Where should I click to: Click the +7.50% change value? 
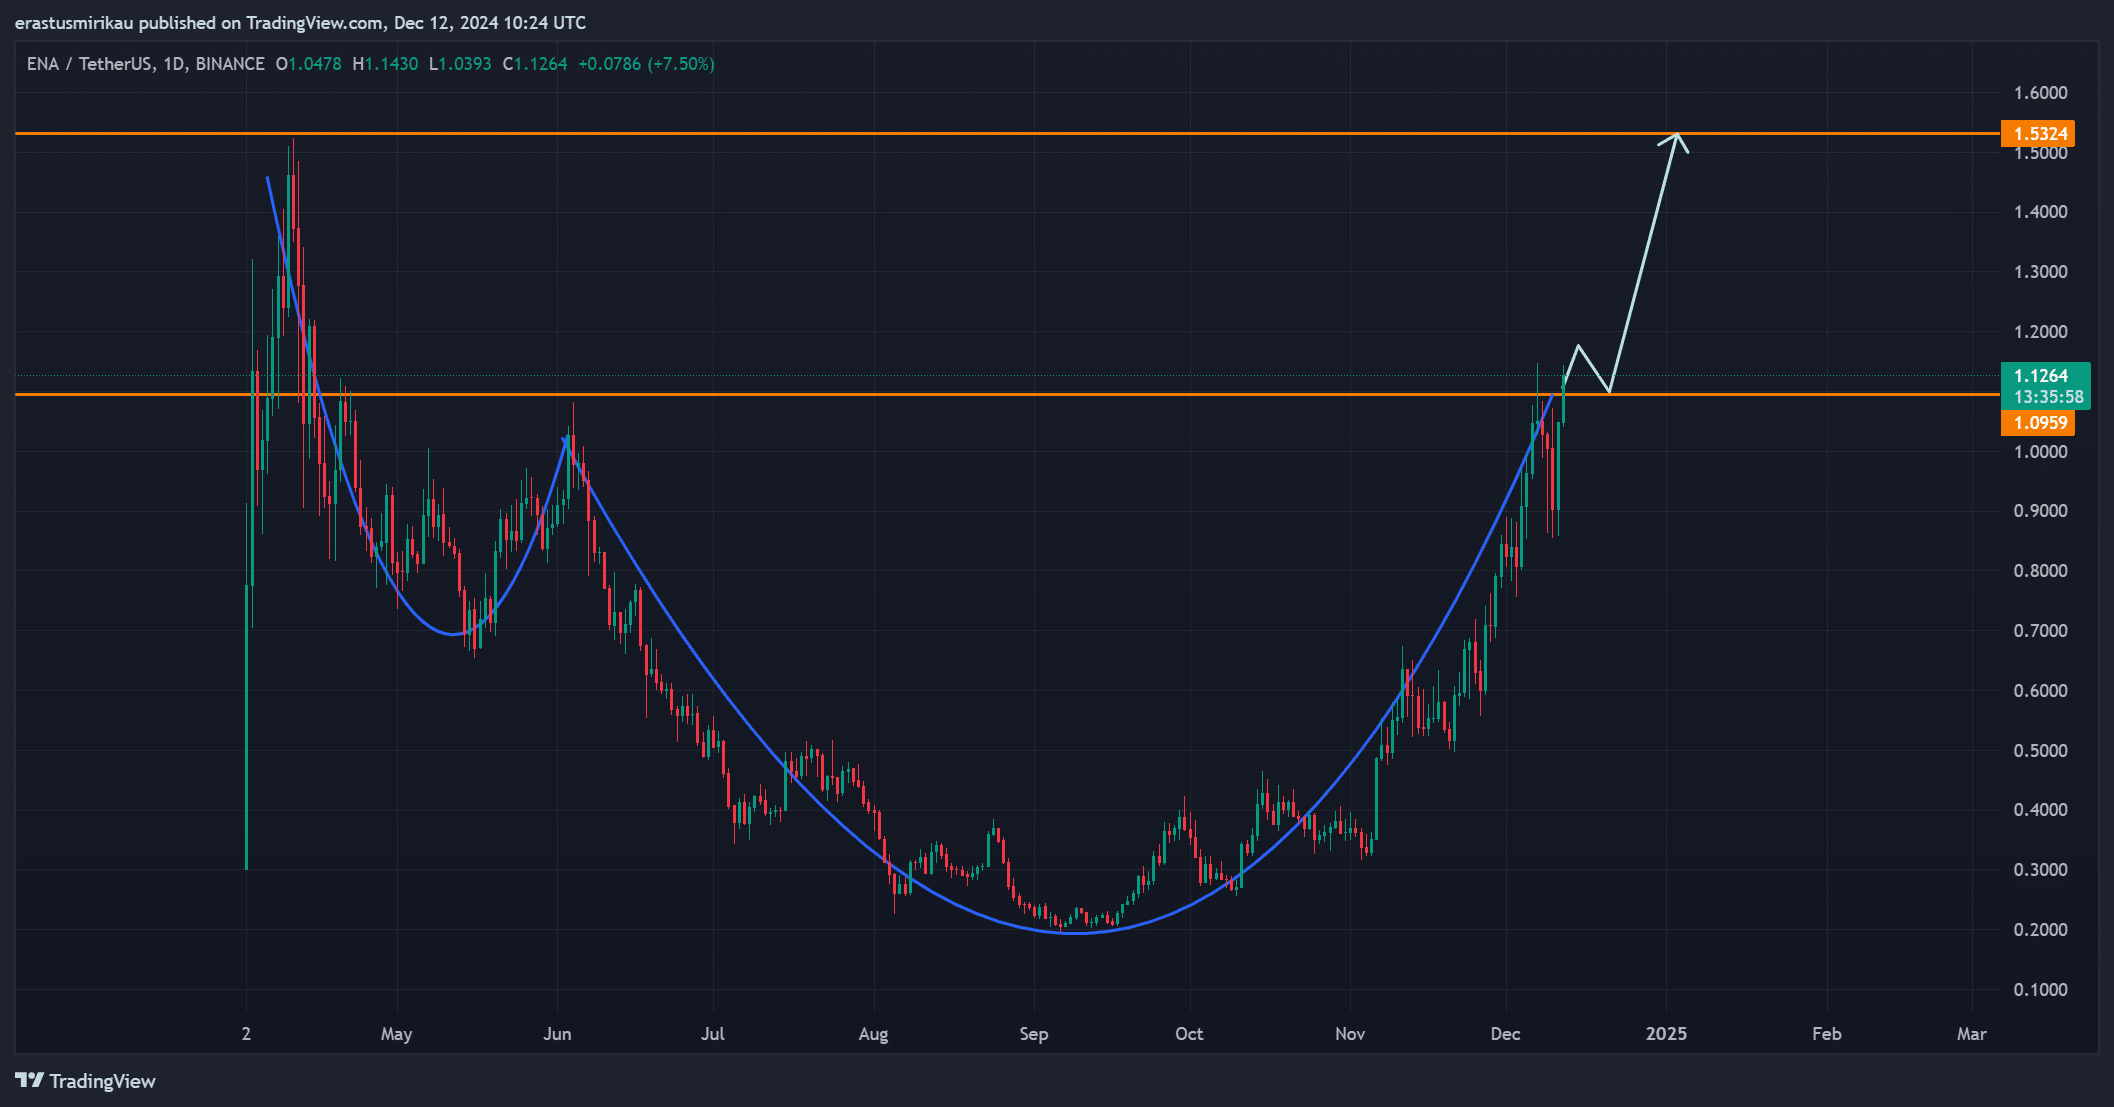tap(681, 64)
